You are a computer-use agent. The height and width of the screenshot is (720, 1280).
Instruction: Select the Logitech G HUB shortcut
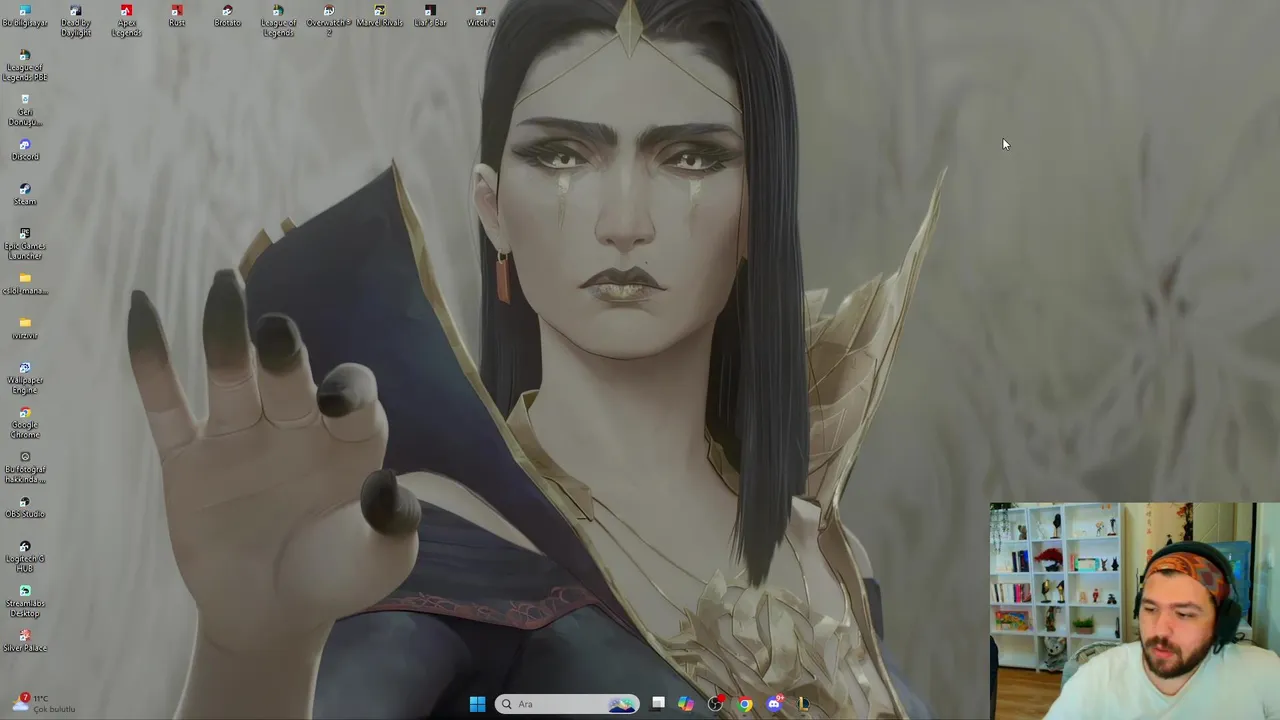(25, 558)
